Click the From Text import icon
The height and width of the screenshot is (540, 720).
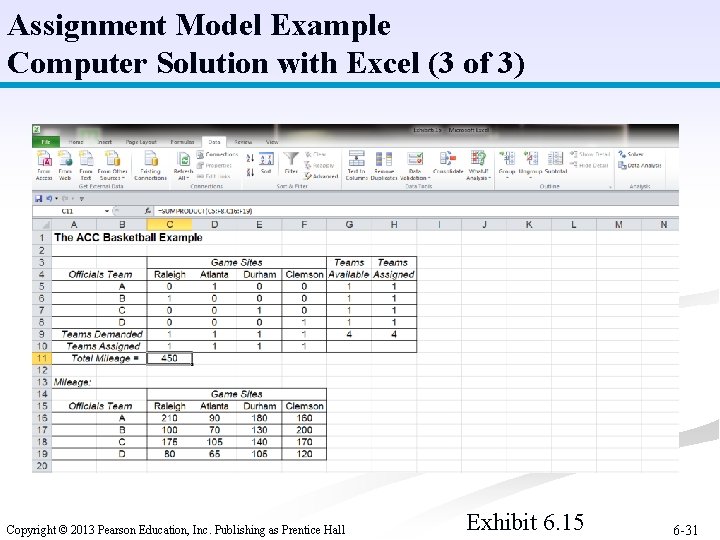click(x=86, y=165)
